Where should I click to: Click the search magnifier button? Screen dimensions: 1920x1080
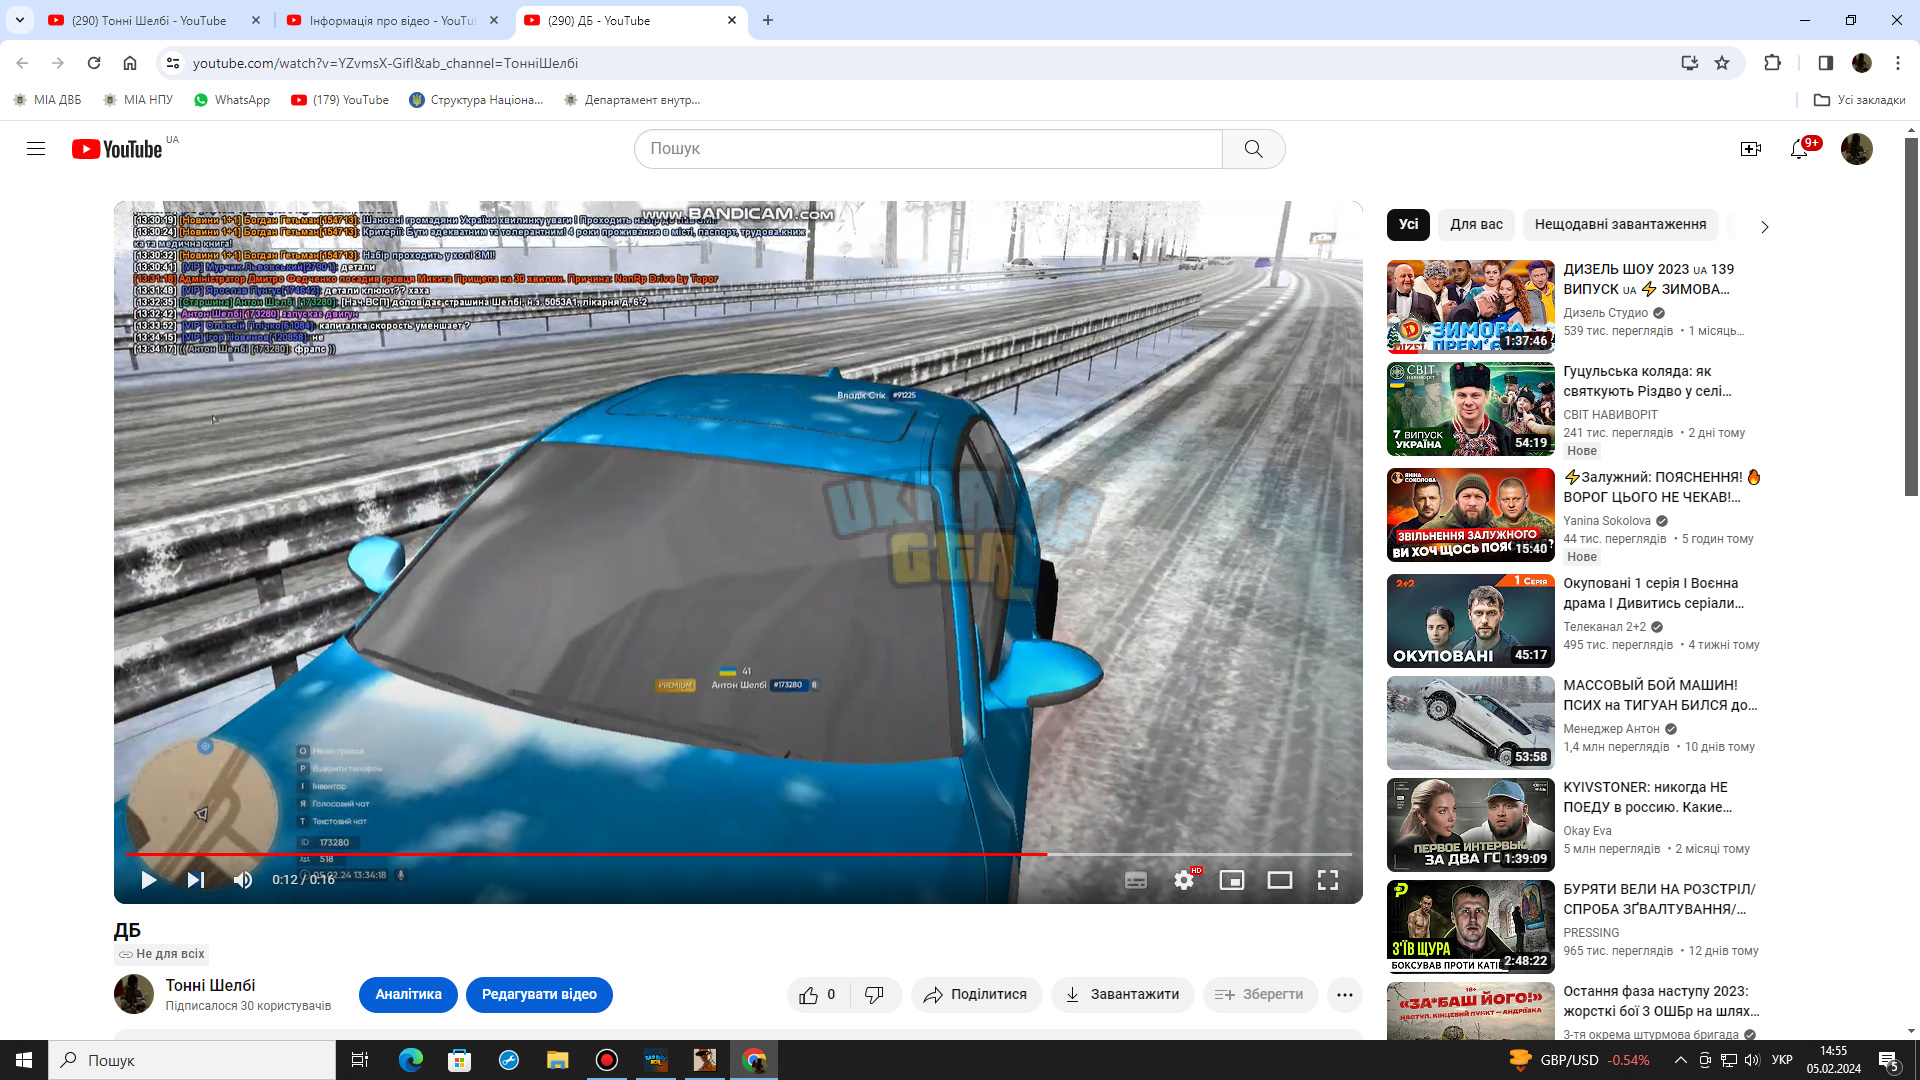point(1253,149)
